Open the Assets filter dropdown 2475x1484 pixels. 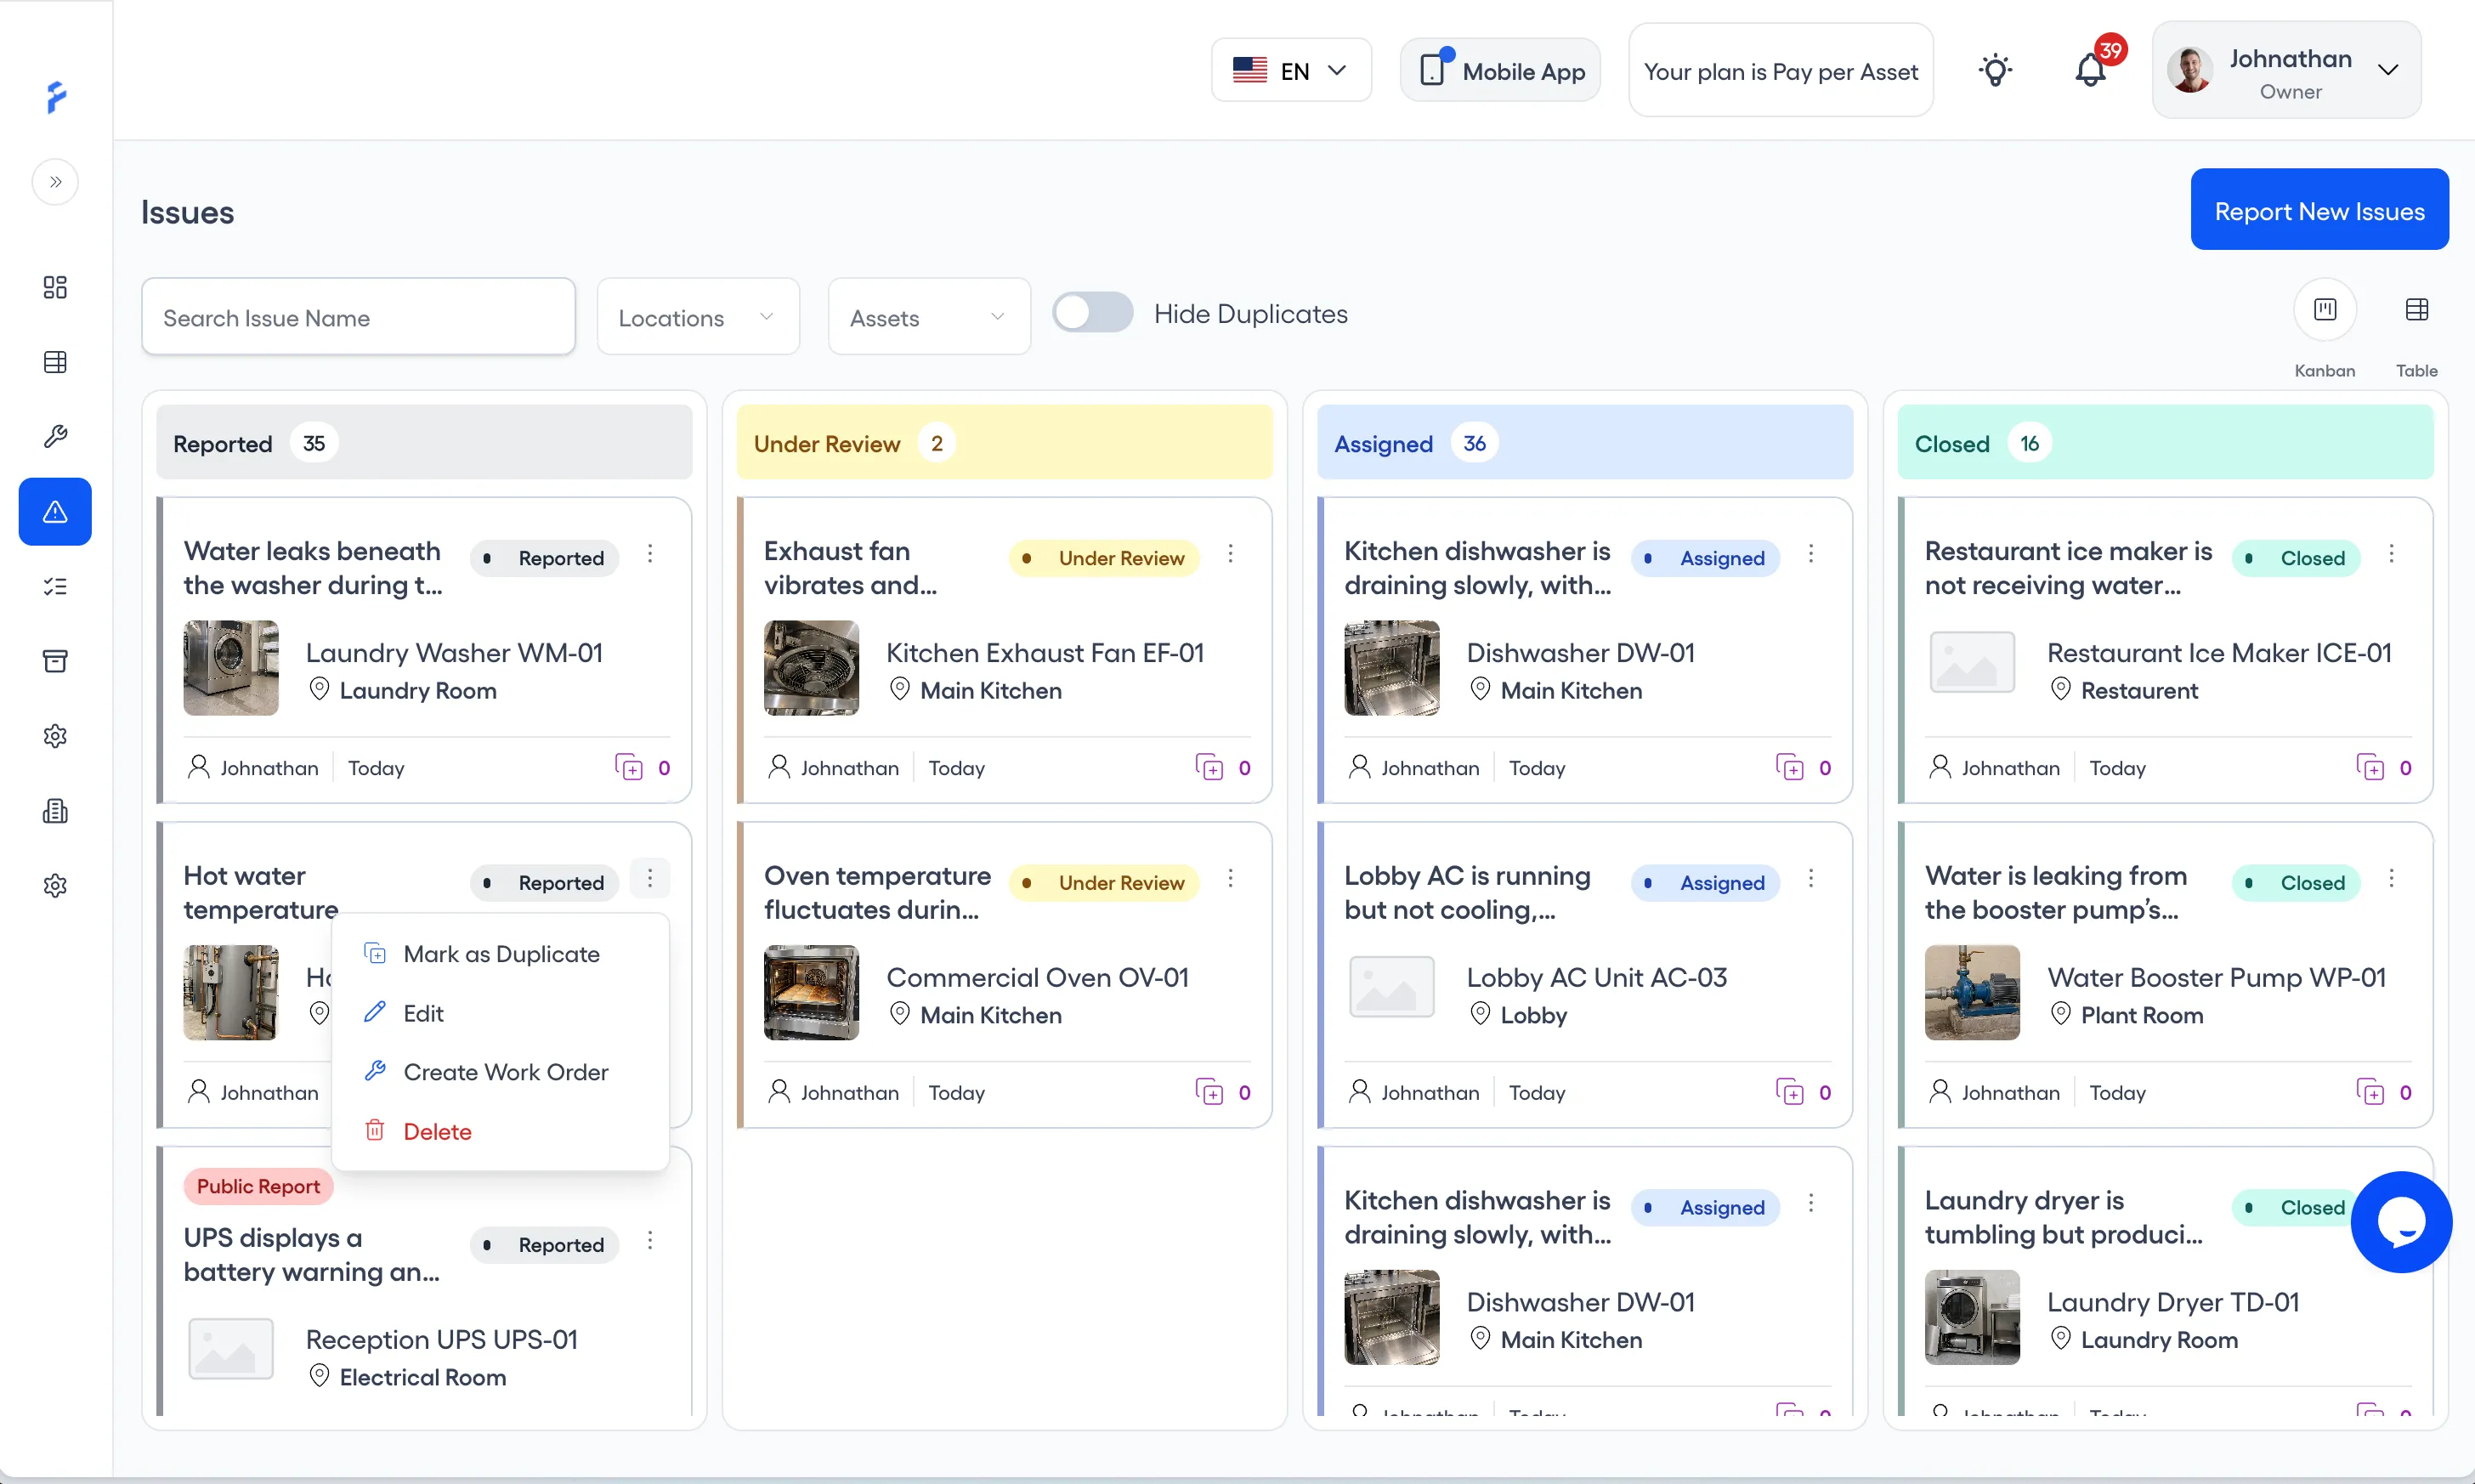coord(929,317)
